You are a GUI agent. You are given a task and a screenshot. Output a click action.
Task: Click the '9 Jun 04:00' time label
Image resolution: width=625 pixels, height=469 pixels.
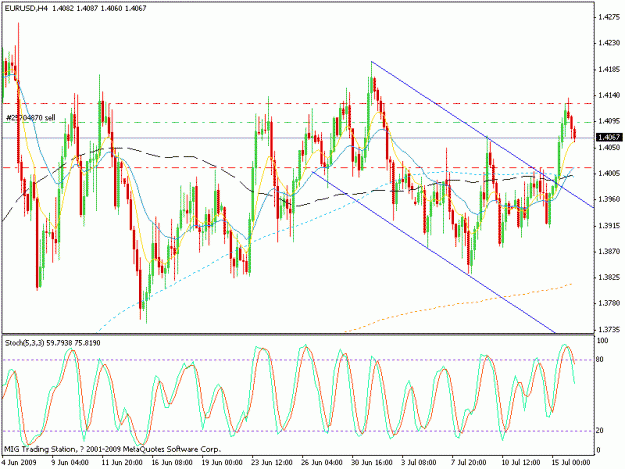tap(70, 462)
